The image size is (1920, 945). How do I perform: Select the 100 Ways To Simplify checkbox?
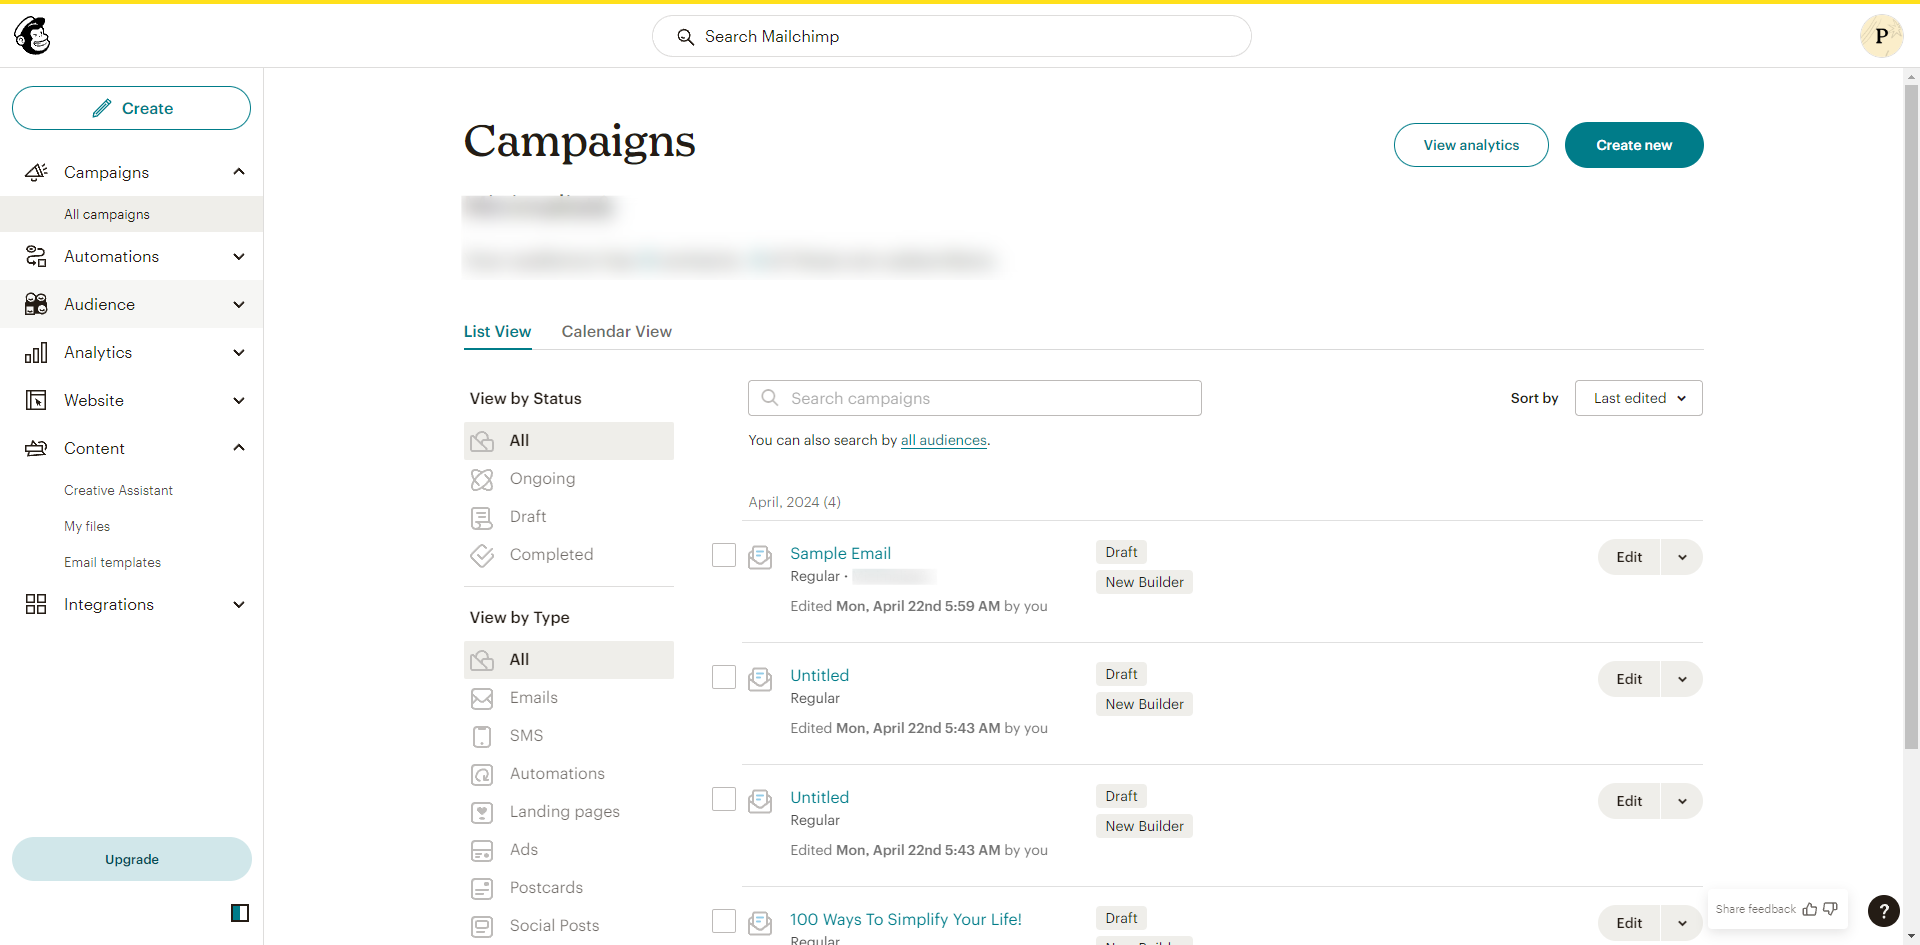tap(724, 921)
